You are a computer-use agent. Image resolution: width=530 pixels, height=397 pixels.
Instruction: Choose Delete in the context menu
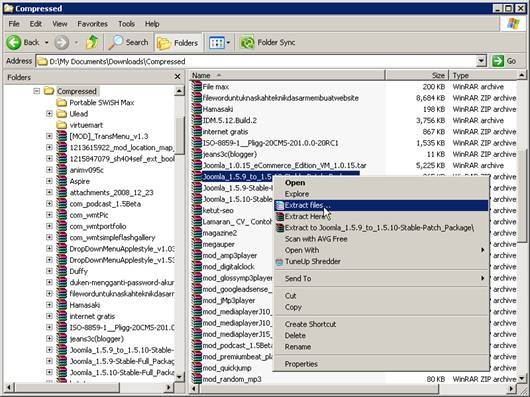pos(381,336)
